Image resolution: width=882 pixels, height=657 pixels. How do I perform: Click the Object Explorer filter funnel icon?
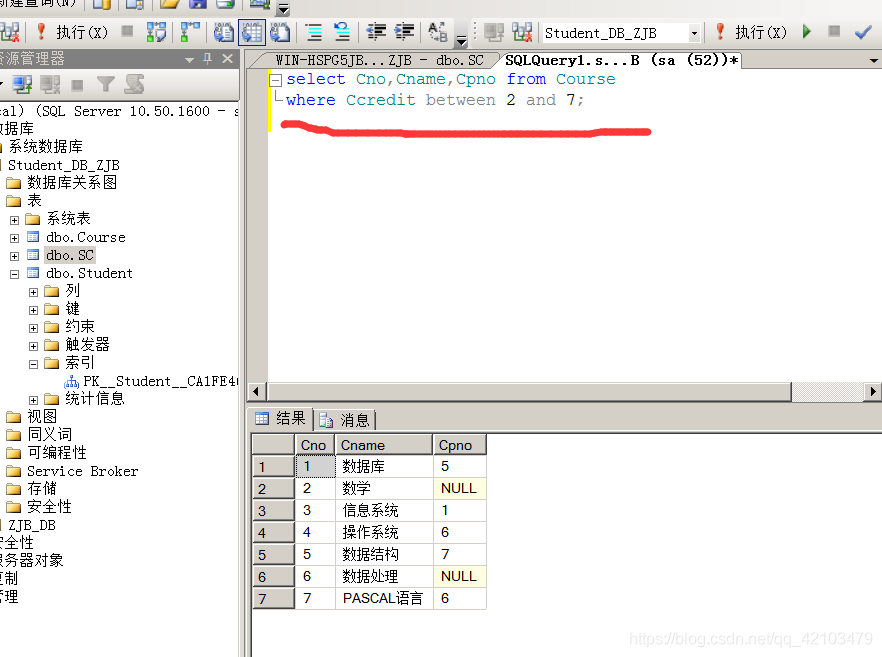point(105,84)
